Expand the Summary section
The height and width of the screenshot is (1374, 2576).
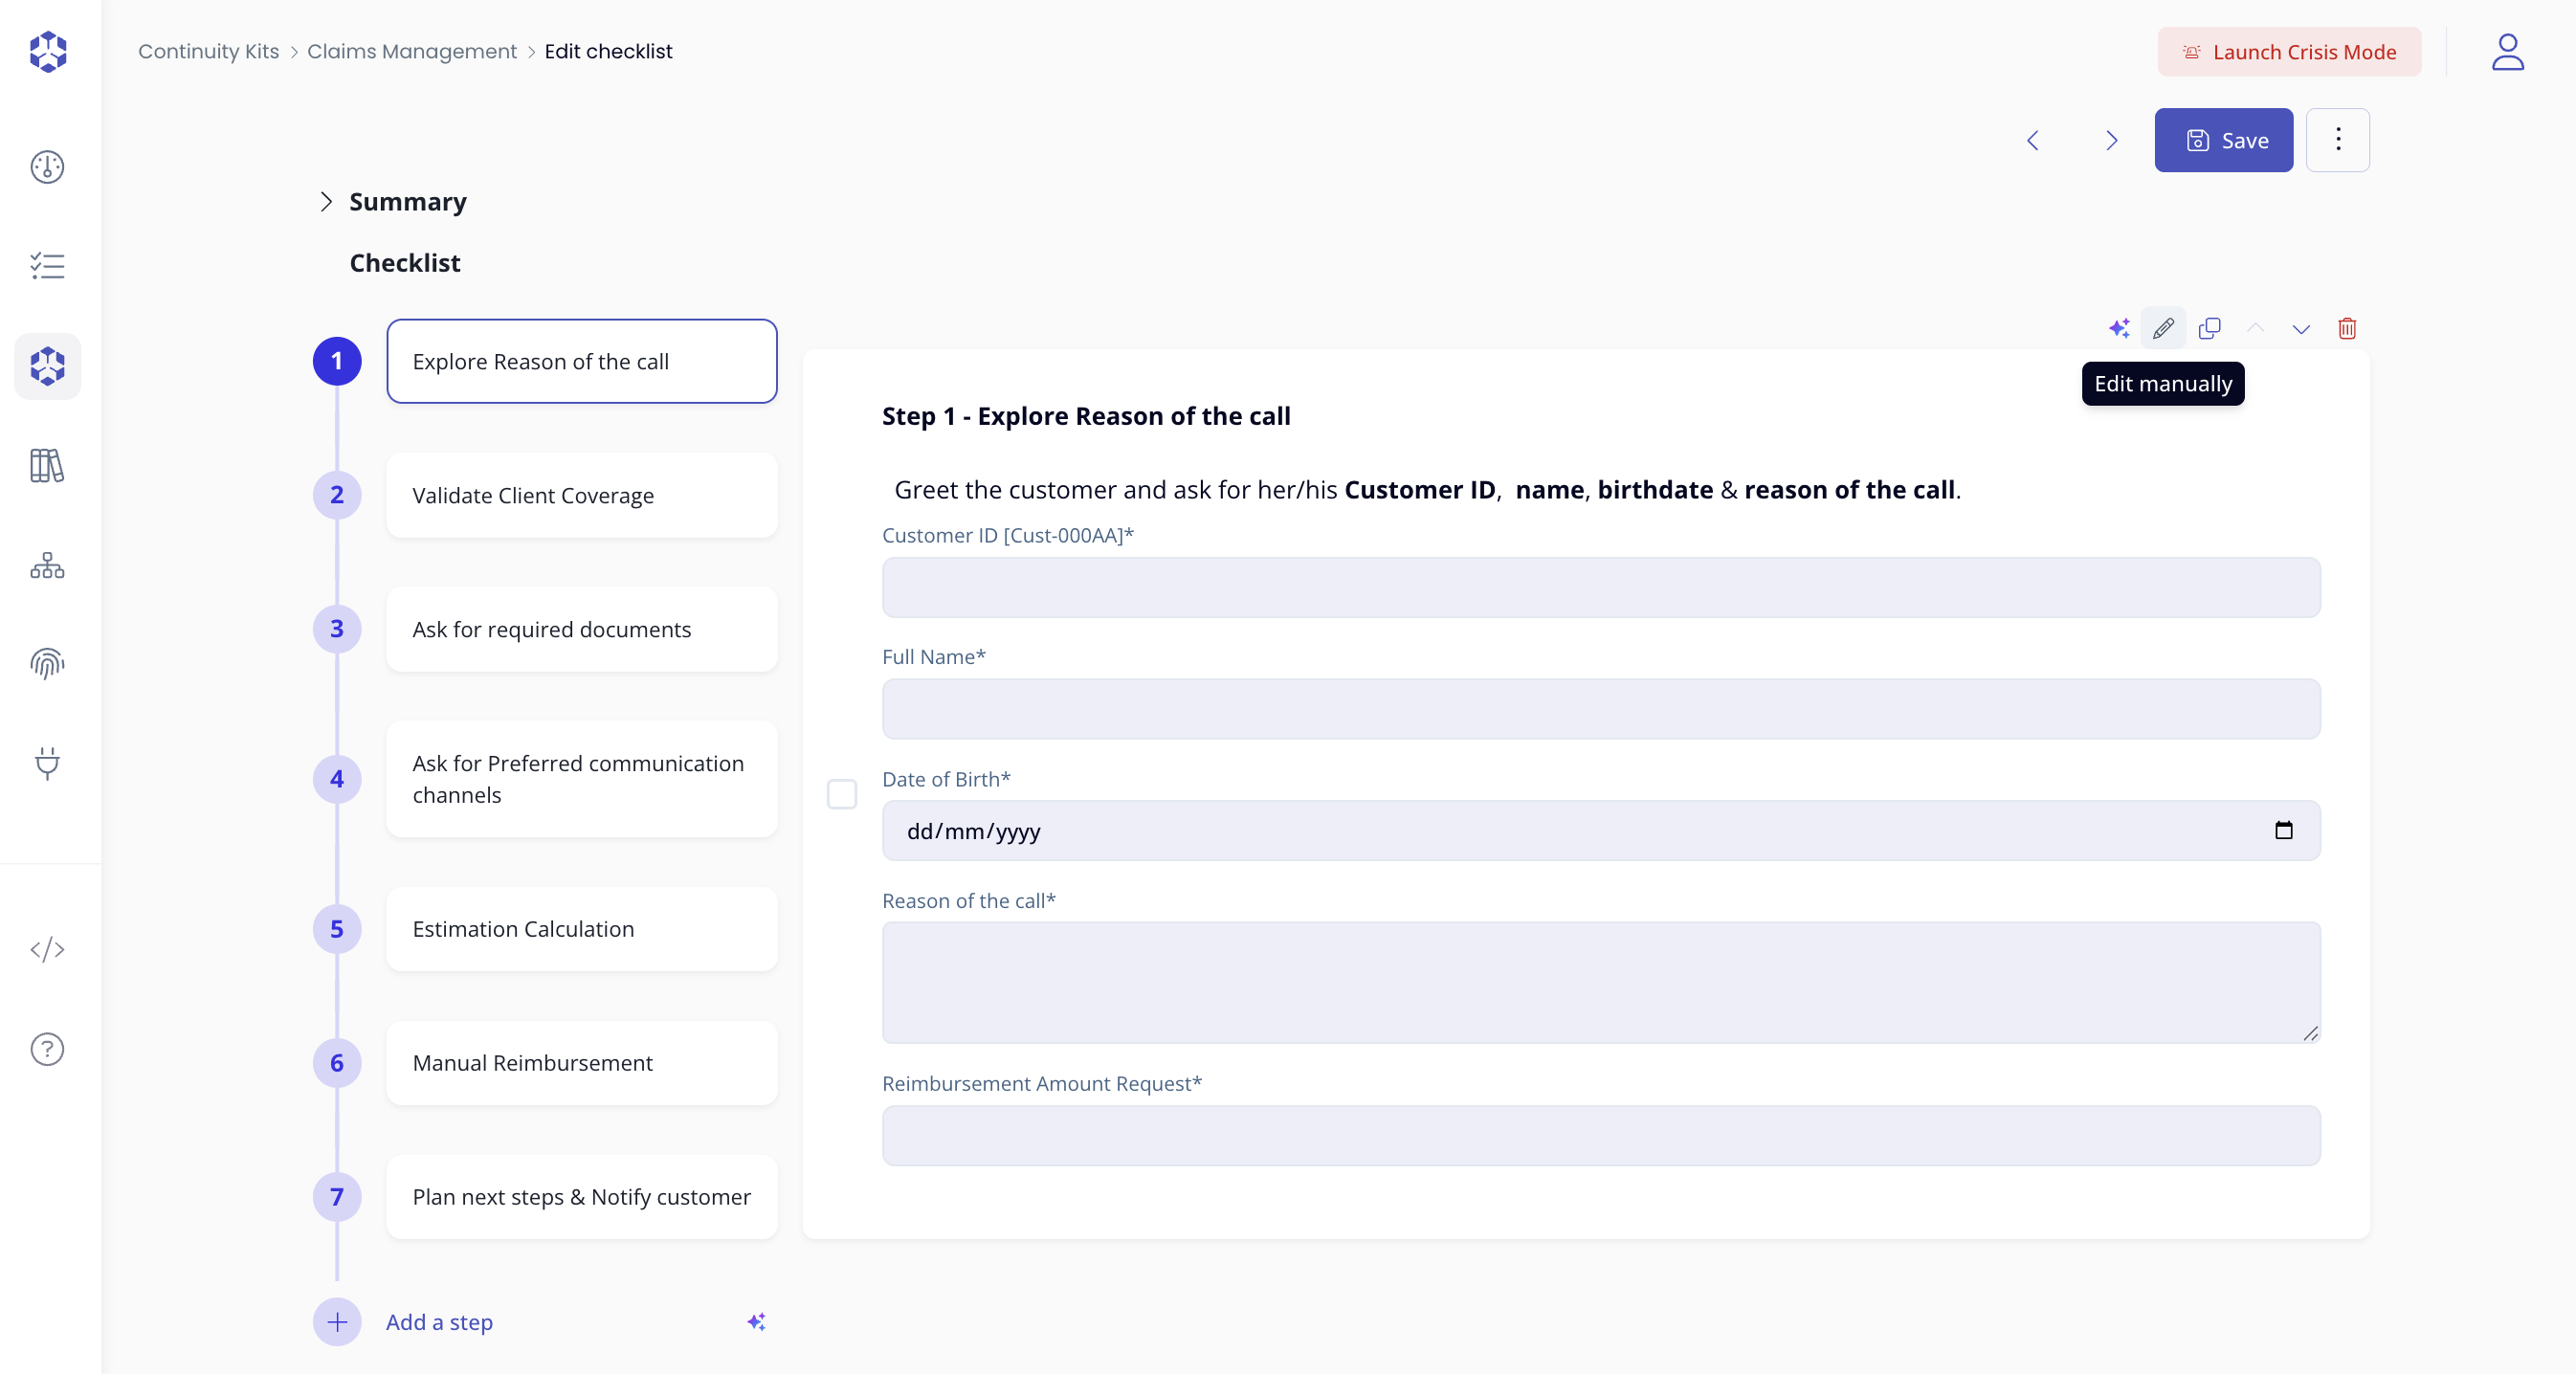pos(326,202)
